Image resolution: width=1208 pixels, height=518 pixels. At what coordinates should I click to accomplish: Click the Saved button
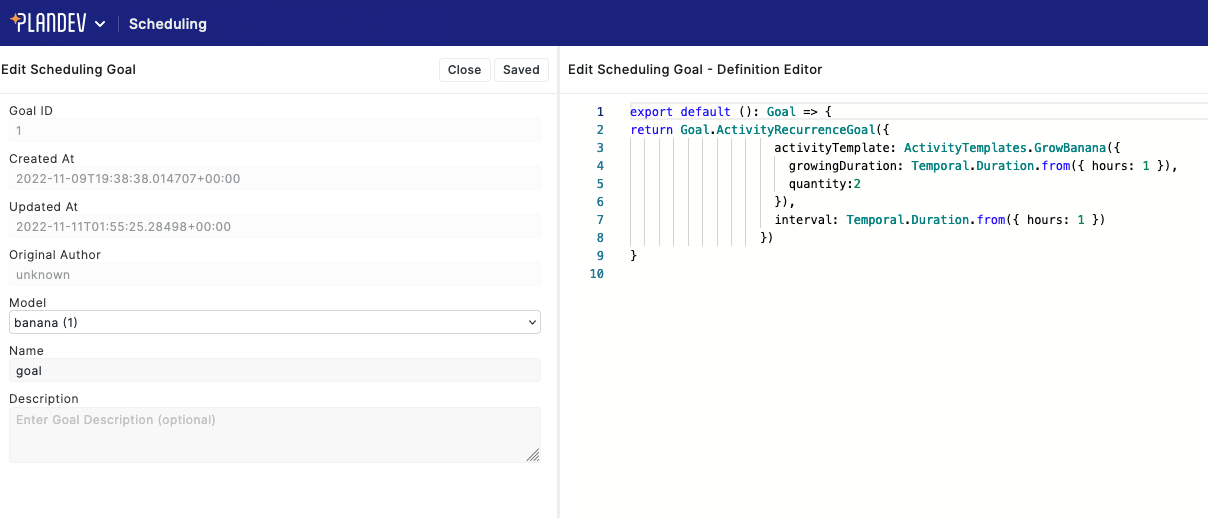521,70
